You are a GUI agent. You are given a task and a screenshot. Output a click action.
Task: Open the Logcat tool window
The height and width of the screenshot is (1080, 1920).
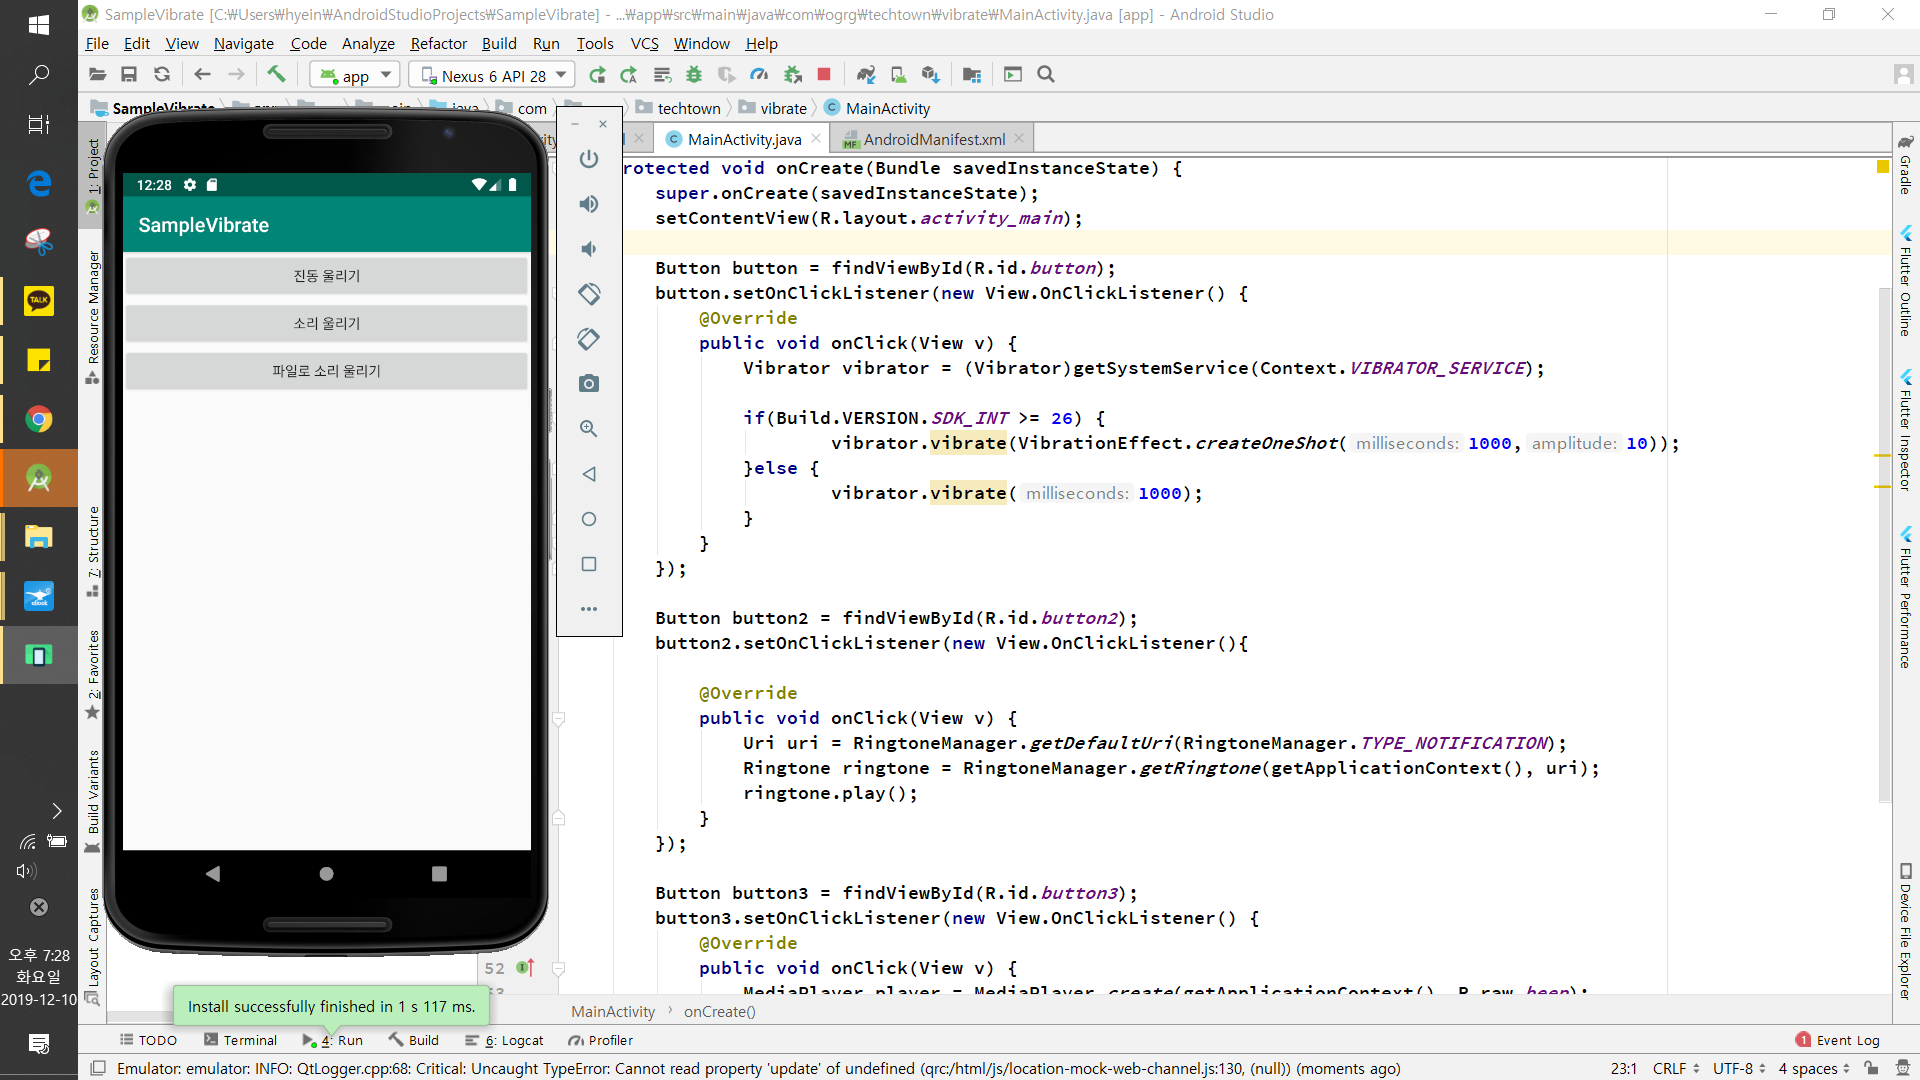tap(514, 1040)
